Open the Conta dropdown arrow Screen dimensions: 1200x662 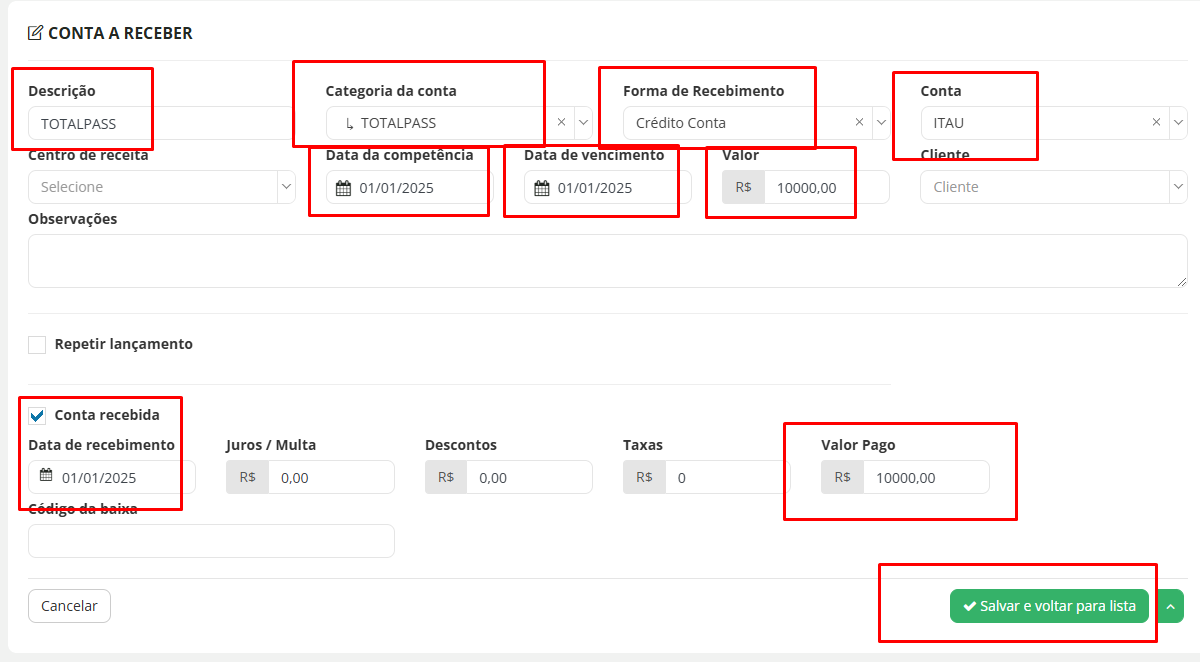pyautogui.click(x=1178, y=122)
